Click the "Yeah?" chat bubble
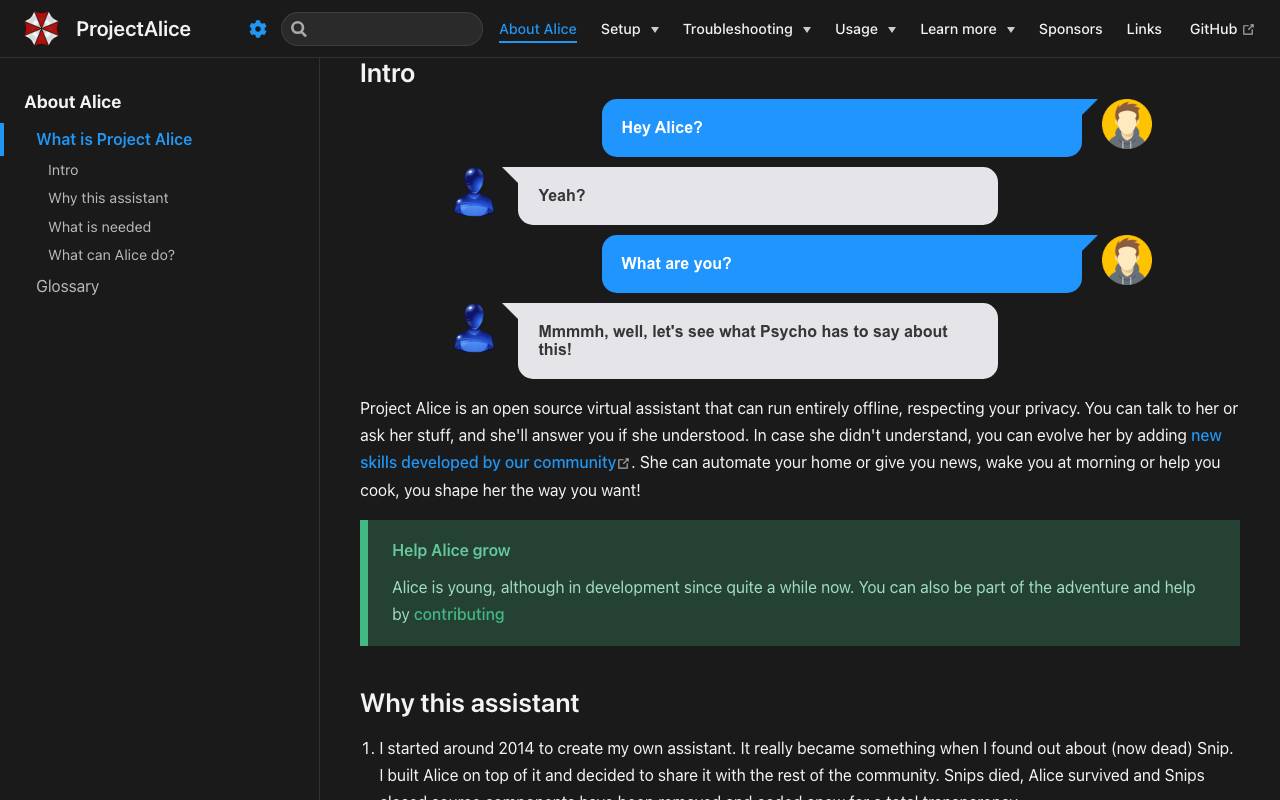1280x800 pixels. [758, 196]
